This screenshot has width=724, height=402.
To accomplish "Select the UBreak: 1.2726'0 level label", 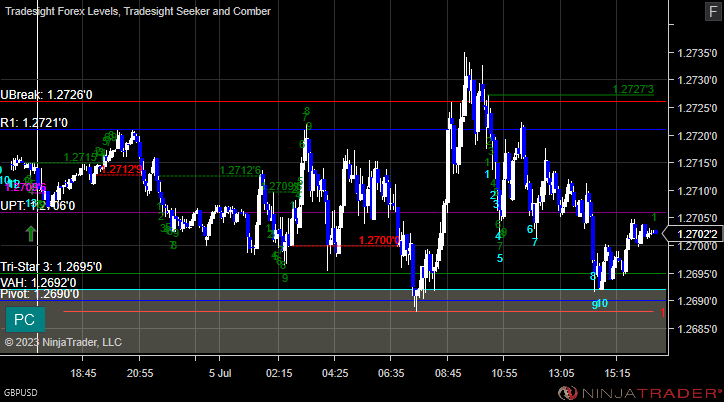I will pos(46,95).
